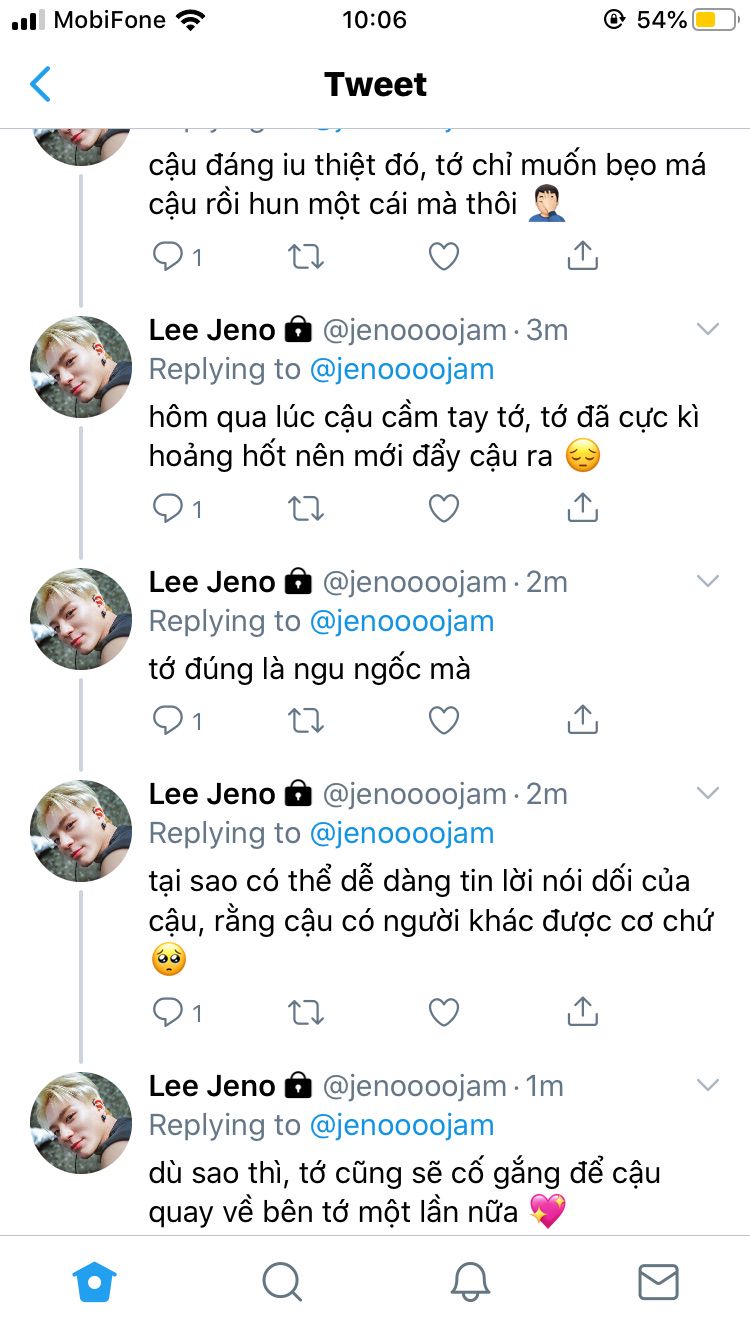Open the Lee Jeno name on the 1m tweet
The width and height of the screenshot is (750, 1334).
pos(212,1085)
